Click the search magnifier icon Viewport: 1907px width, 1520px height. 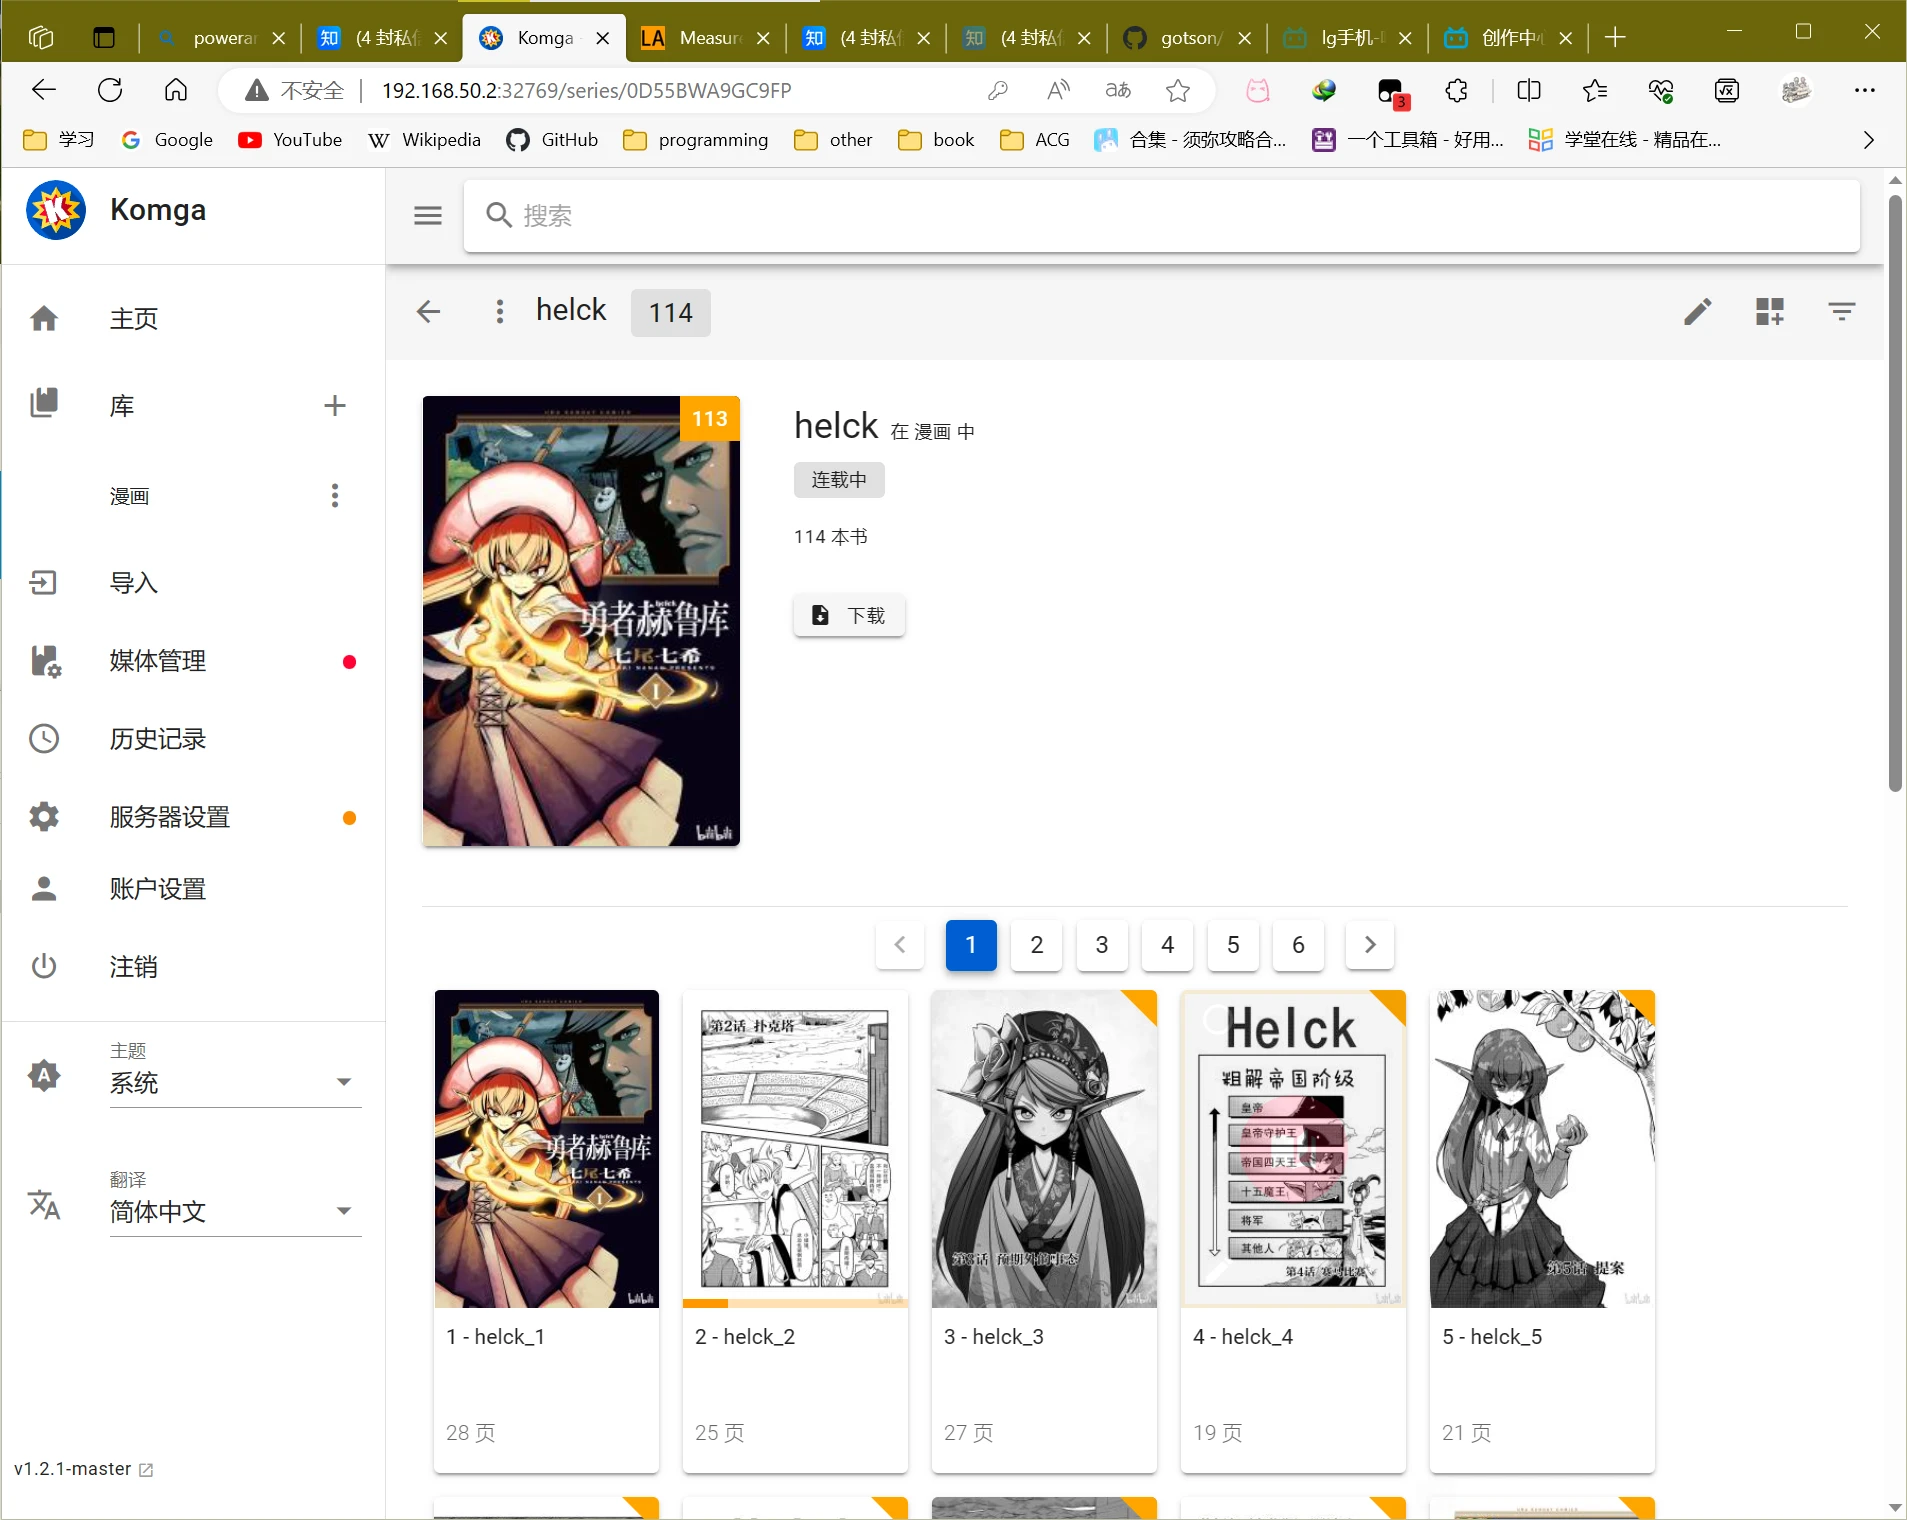(498, 215)
